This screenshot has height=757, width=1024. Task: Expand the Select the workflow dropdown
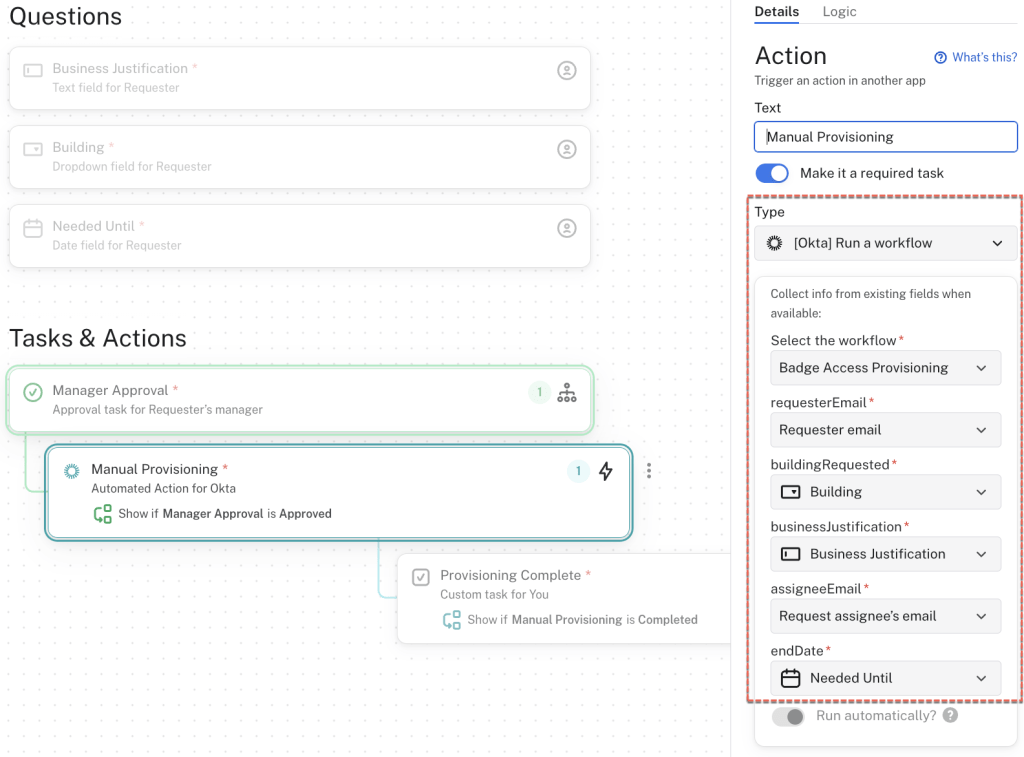(x=885, y=368)
